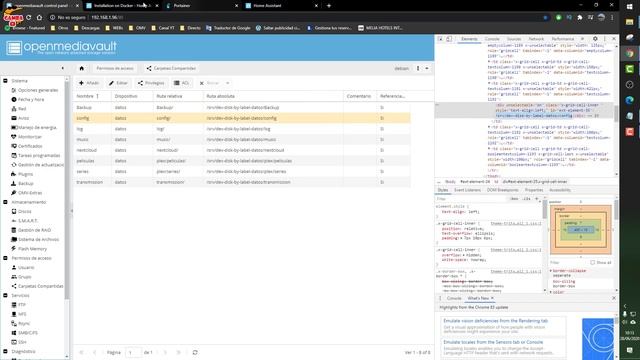This screenshot has height=360, width=640.
Task: Open Opciones generales in the sidebar
Action: pyautogui.click(x=38, y=90)
